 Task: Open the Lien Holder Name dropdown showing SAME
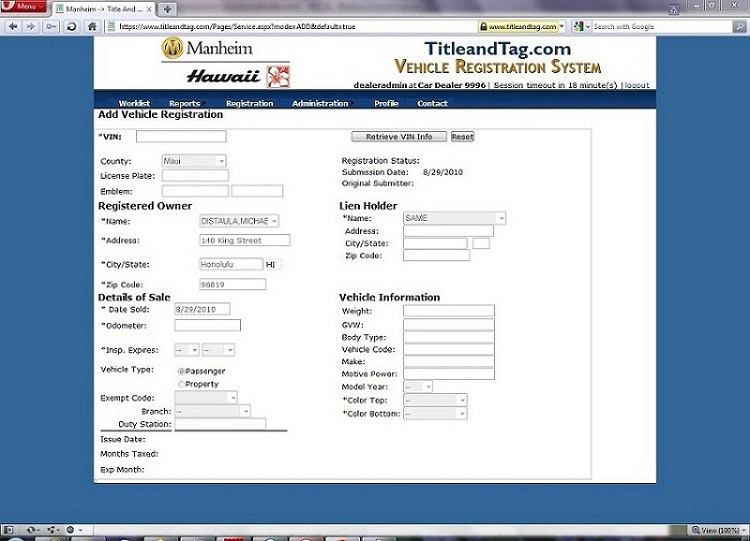(454, 218)
